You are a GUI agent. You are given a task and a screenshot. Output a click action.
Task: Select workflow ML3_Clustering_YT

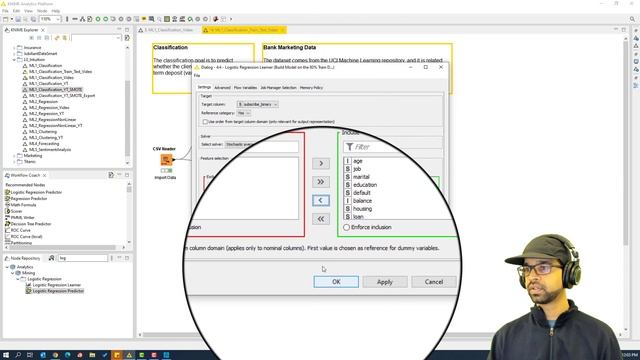pyautogui.click(x=46, y=138)
